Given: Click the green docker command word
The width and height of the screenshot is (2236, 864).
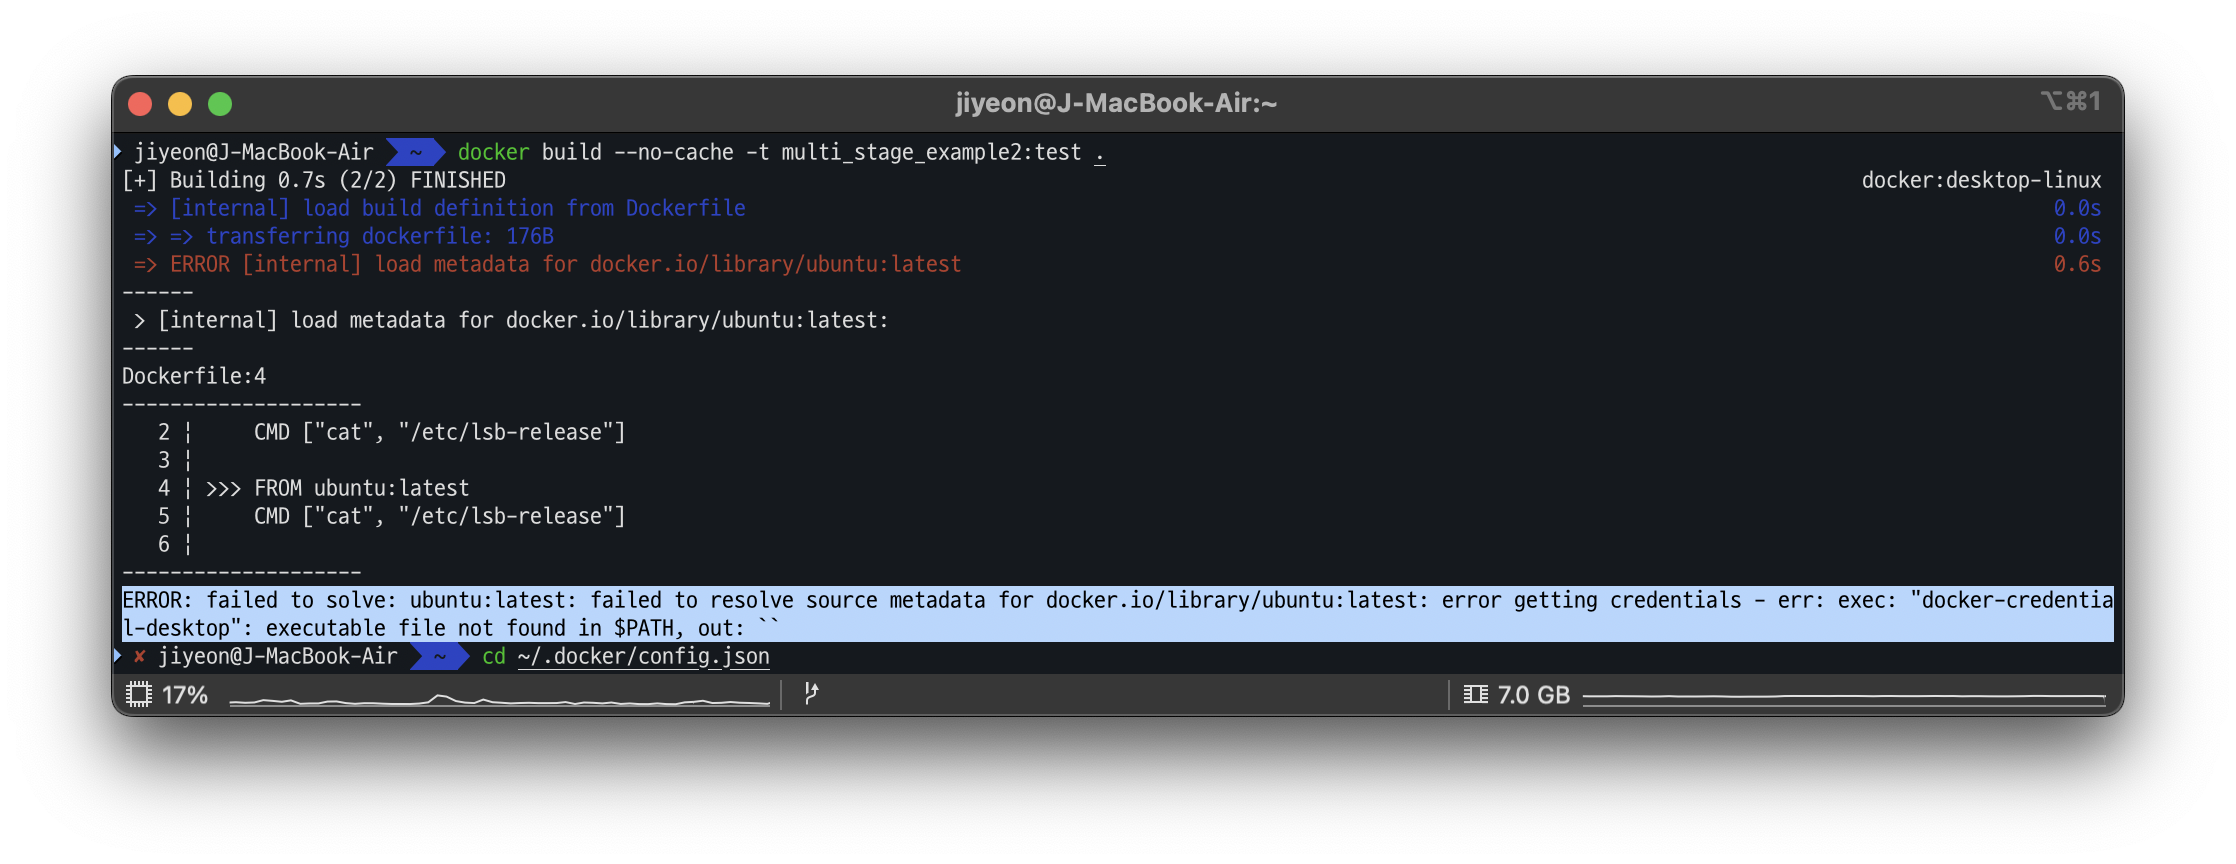Looking at the screenshot, I should pyautogui.click(x=493, y=152).
